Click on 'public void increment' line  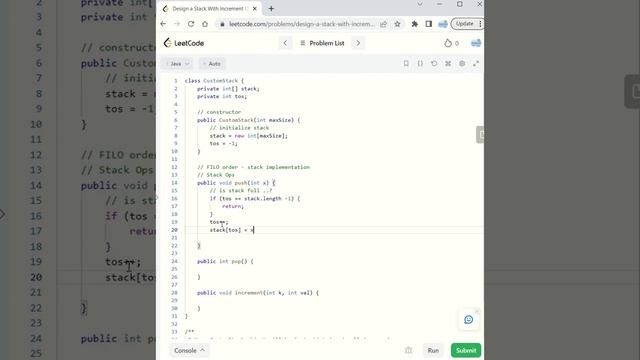[258, 293]
